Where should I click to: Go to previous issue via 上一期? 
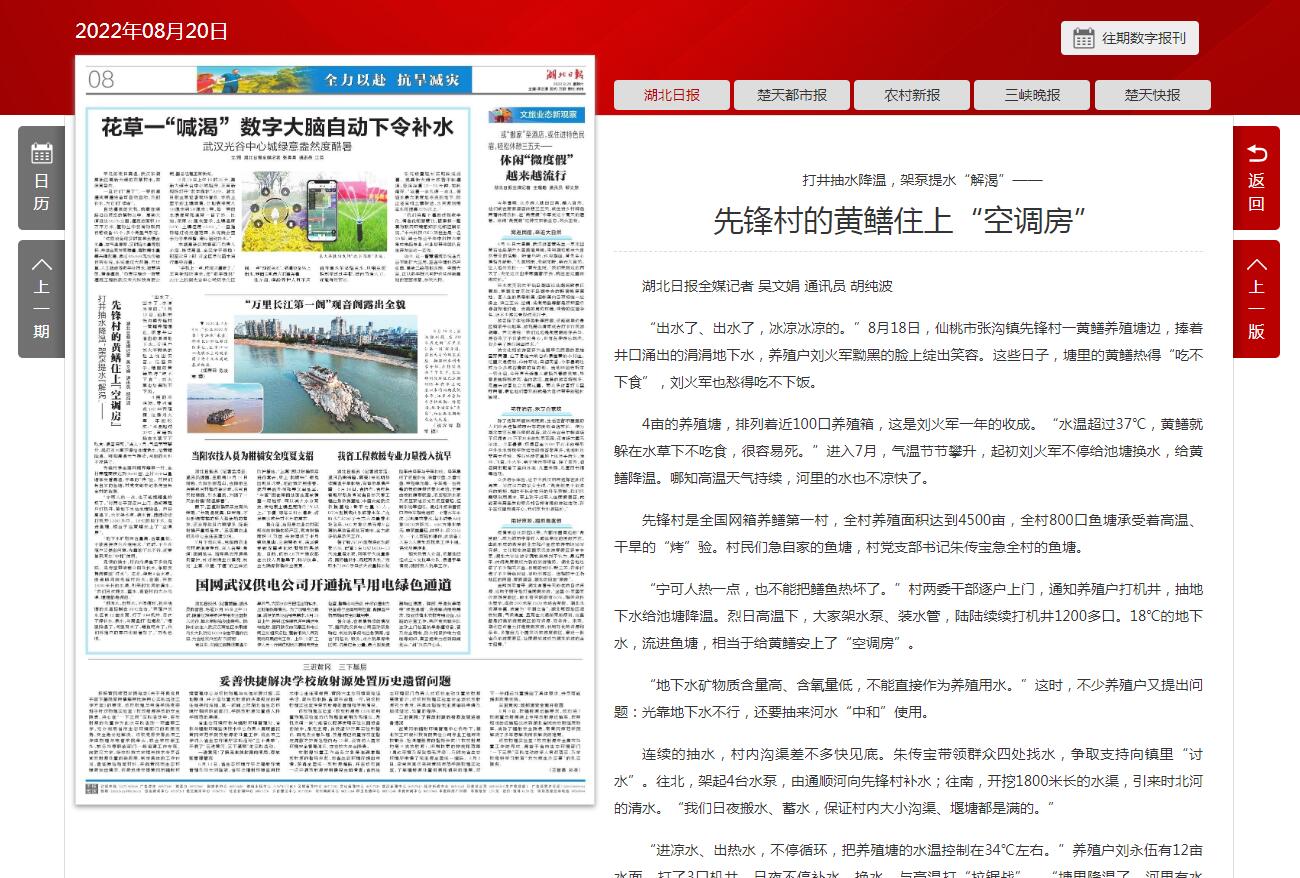pyautogui.click(x=41, y=298)
